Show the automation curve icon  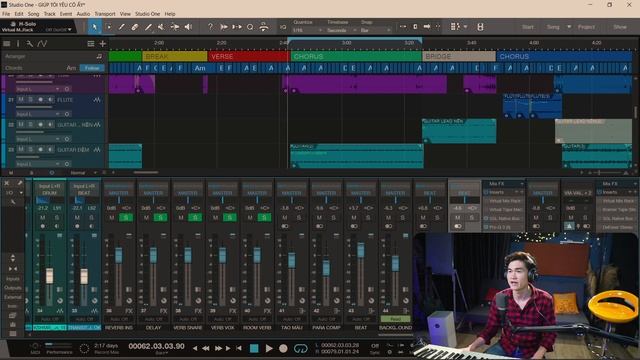point(42,43)
